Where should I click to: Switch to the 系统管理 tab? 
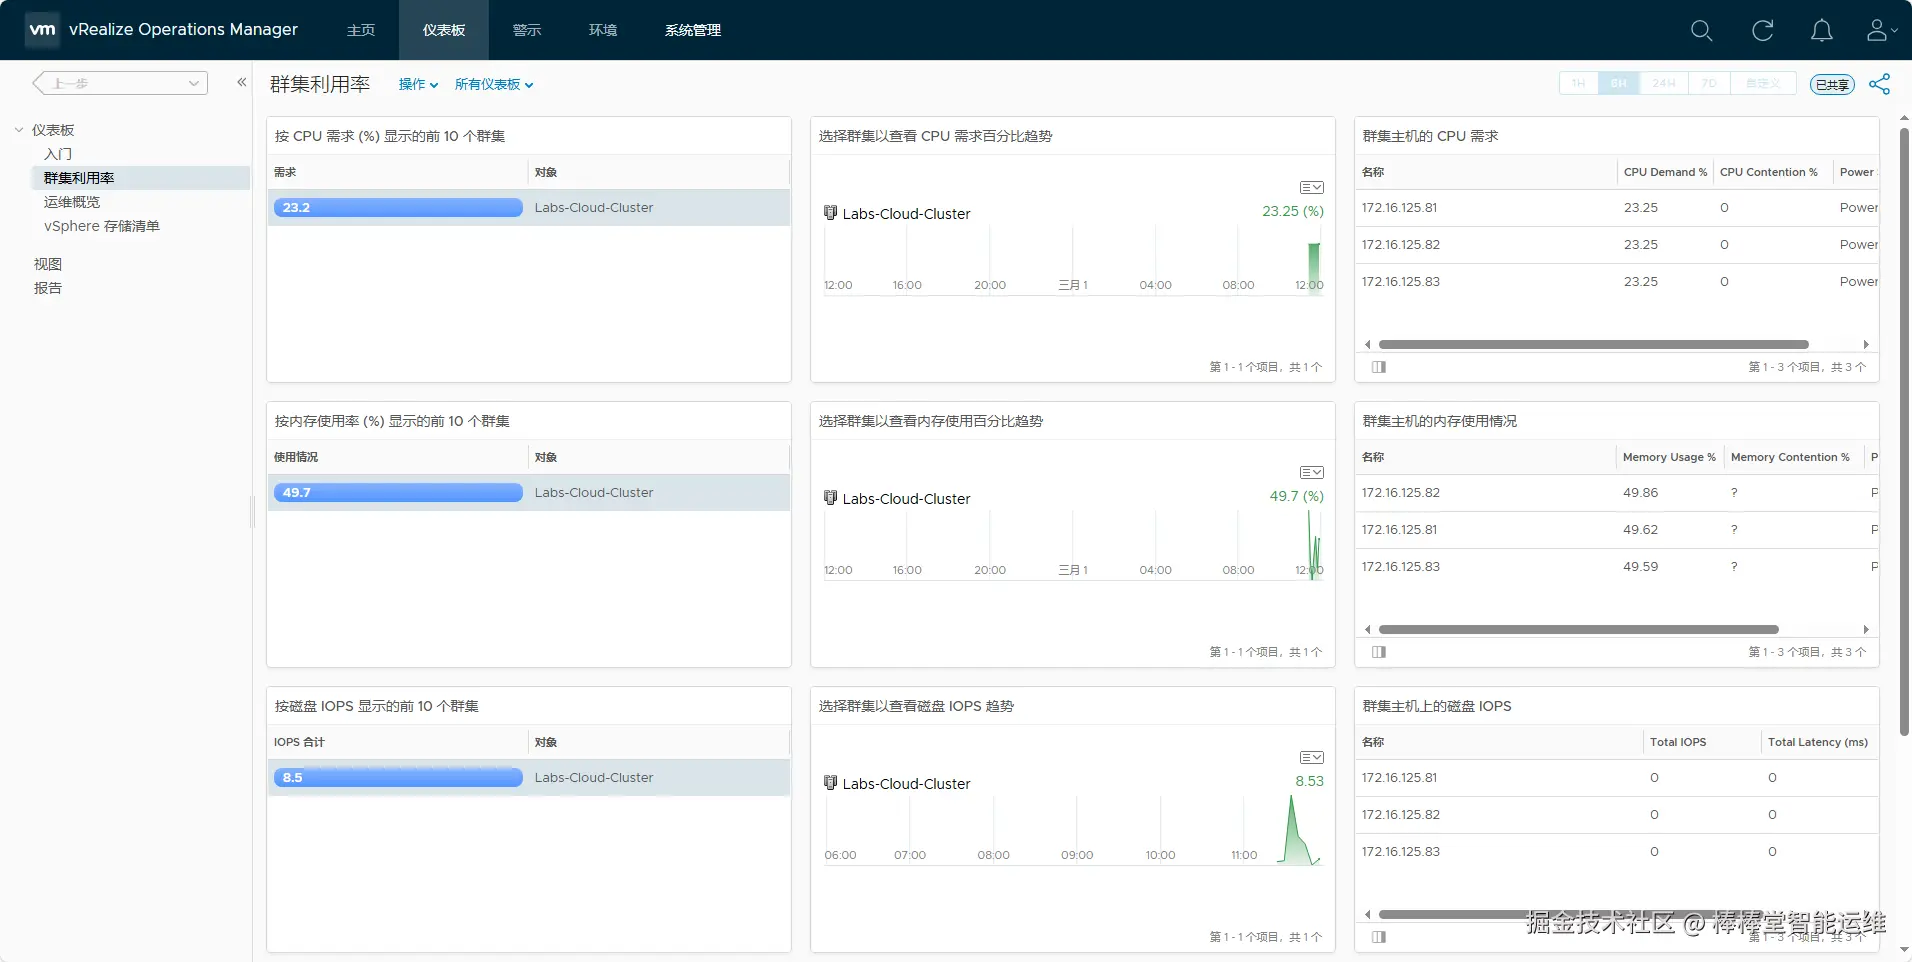(693, 30)
